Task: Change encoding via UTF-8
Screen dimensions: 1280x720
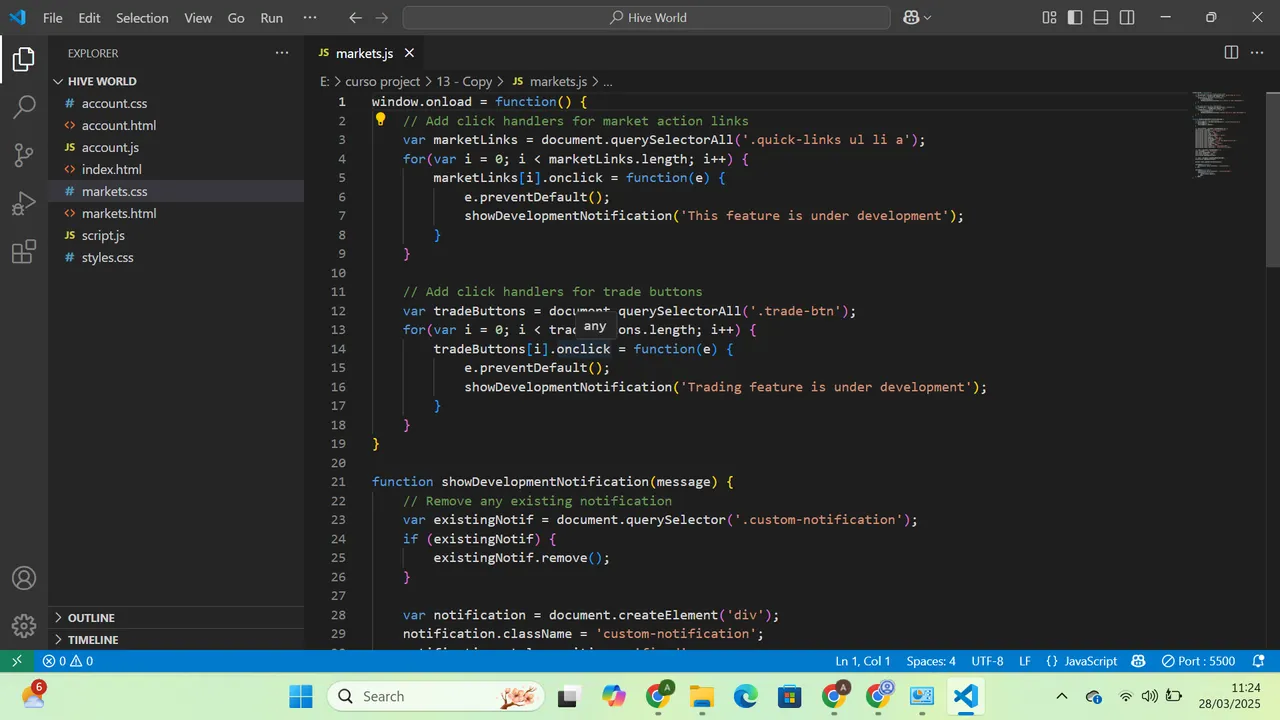Action: click(987, 661)
